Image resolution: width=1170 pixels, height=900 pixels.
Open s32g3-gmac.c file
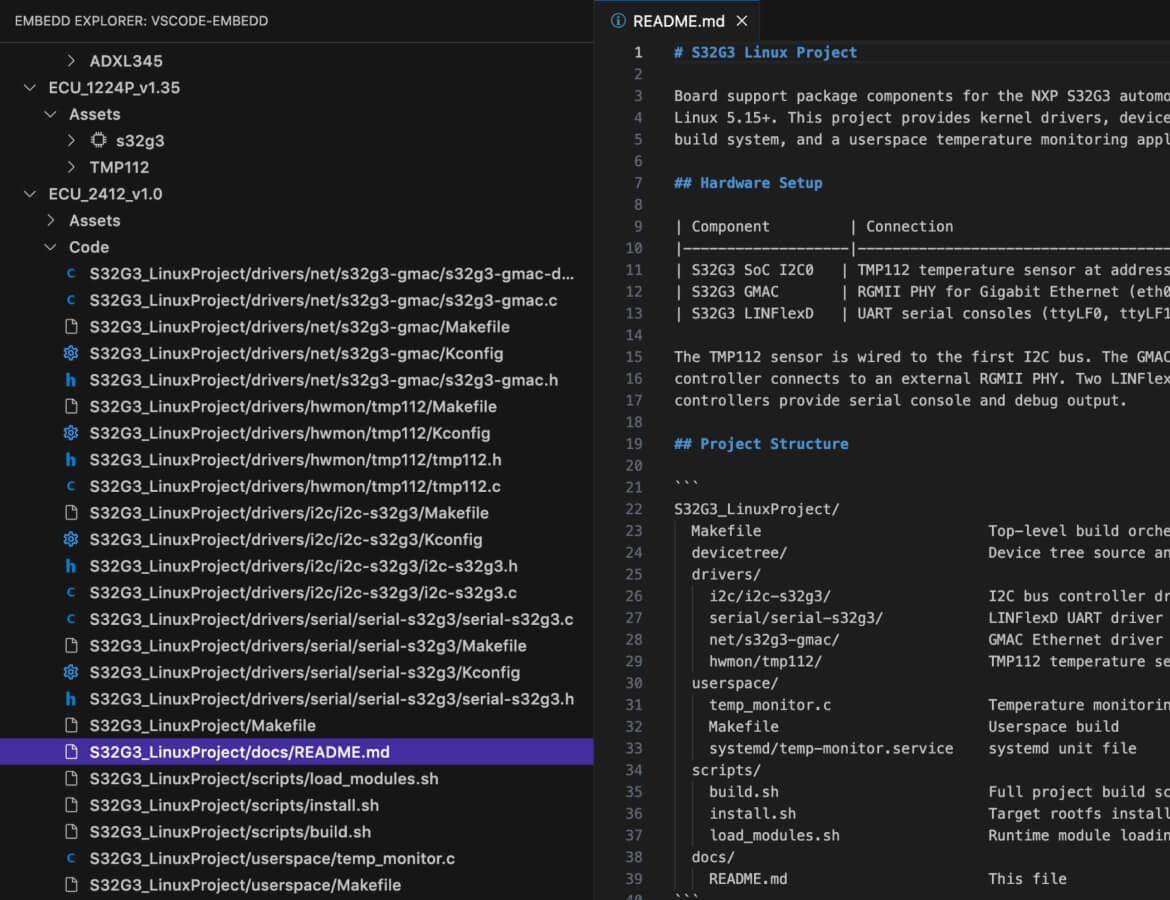coord(323,300)
